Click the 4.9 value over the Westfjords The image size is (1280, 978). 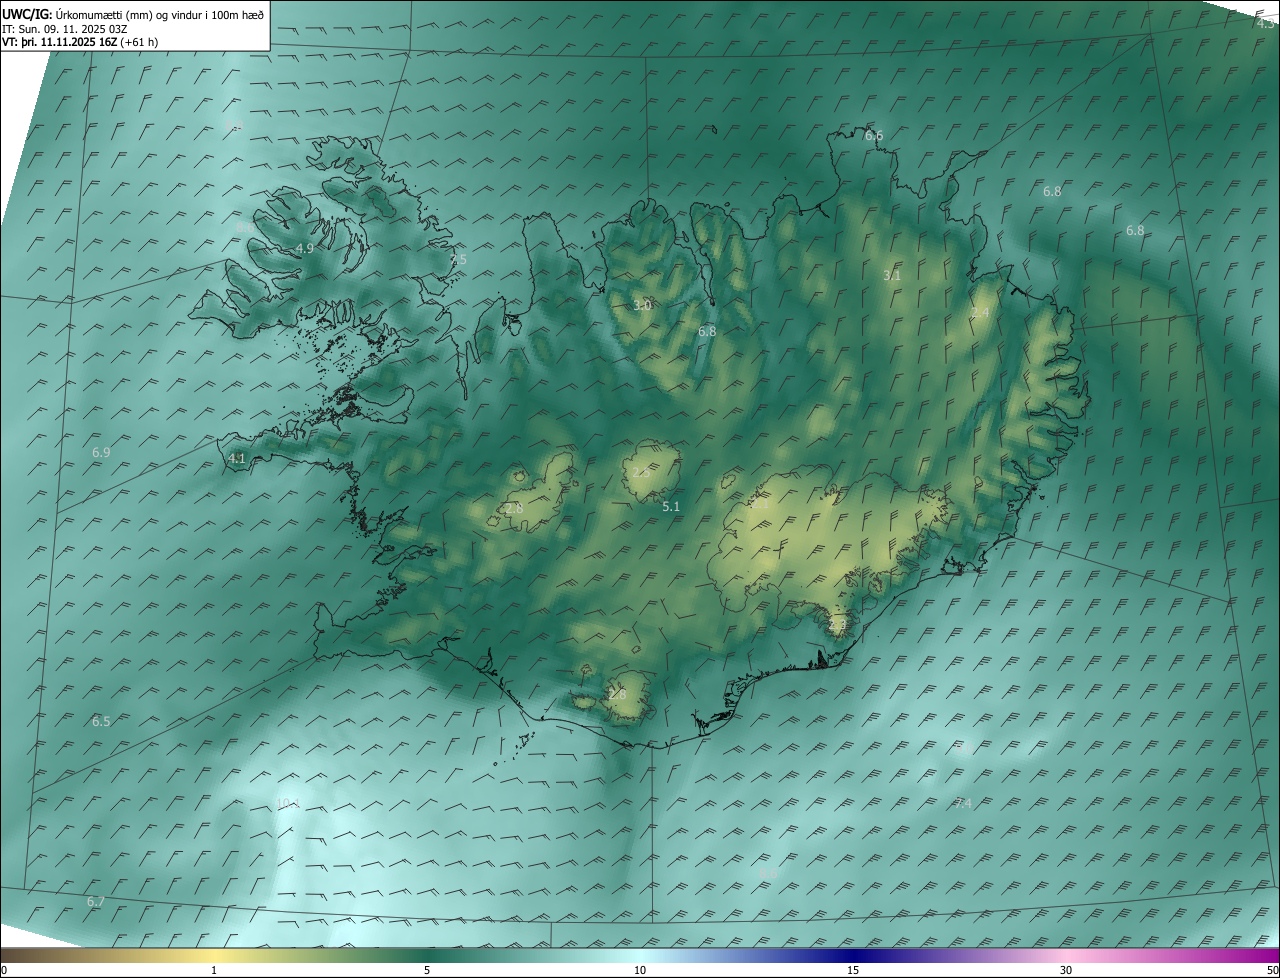coord(305,248)
